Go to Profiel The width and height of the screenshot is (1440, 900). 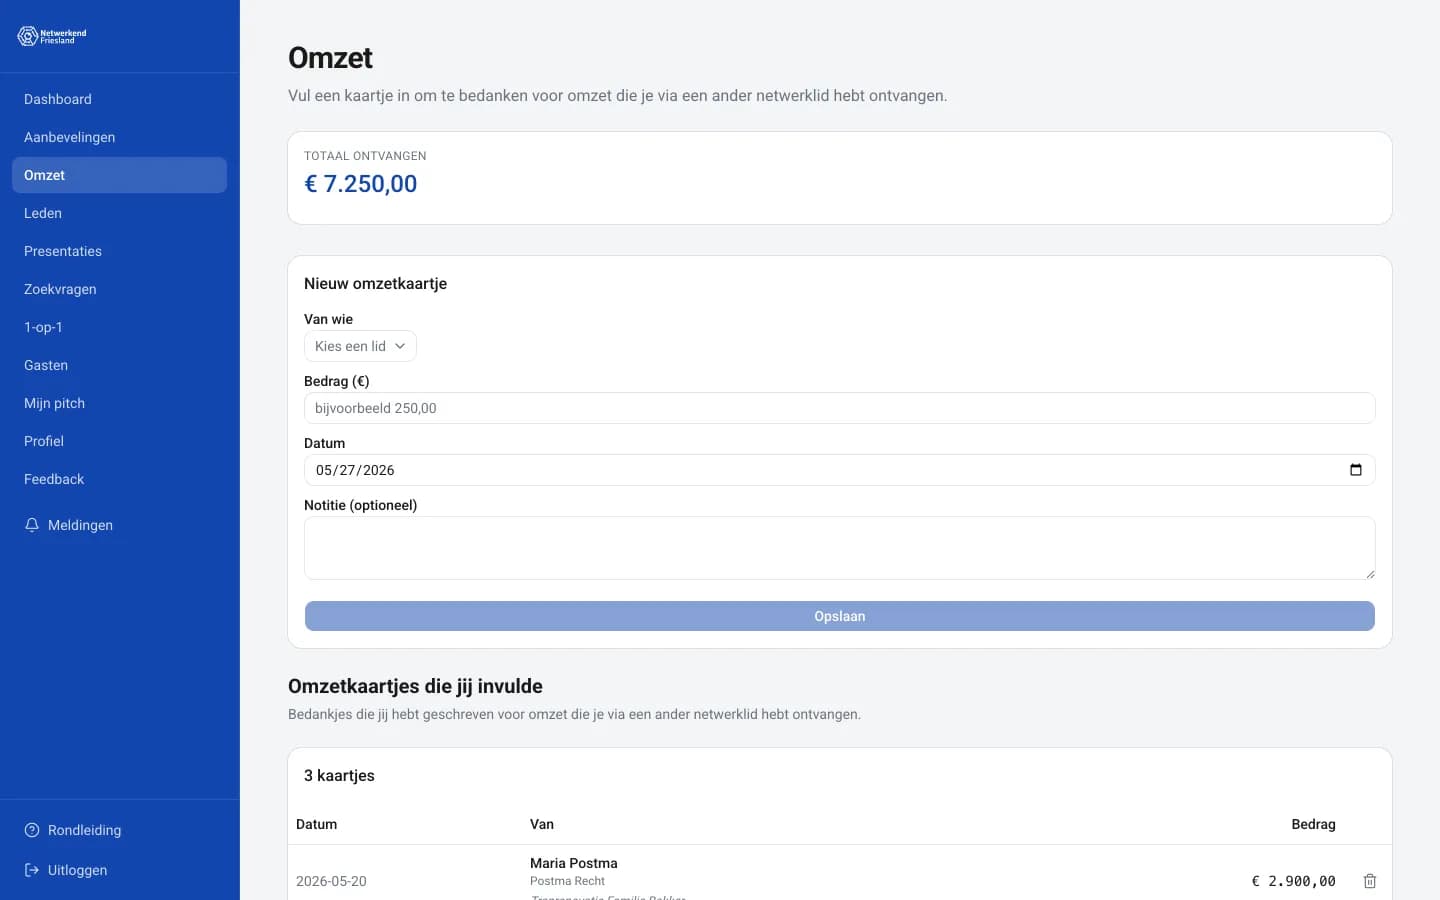point(119,441)
